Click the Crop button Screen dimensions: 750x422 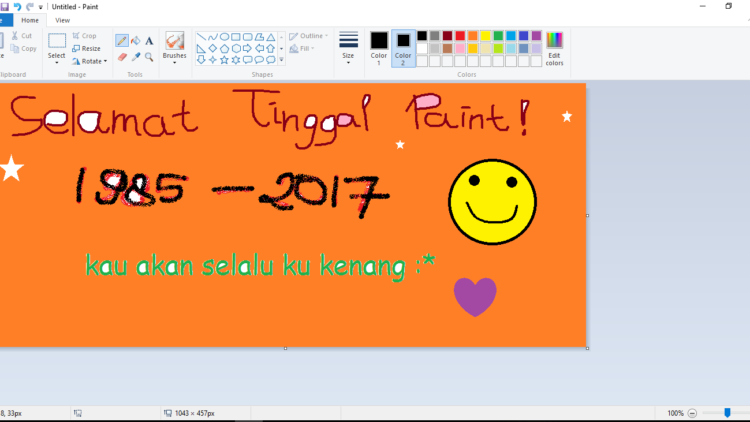(84, 36)
